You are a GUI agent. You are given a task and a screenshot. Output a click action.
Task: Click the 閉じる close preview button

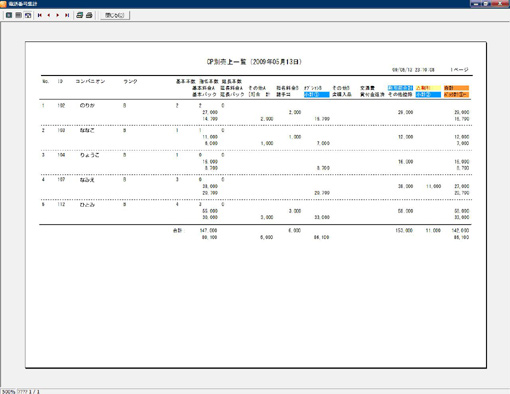(115, 15)
